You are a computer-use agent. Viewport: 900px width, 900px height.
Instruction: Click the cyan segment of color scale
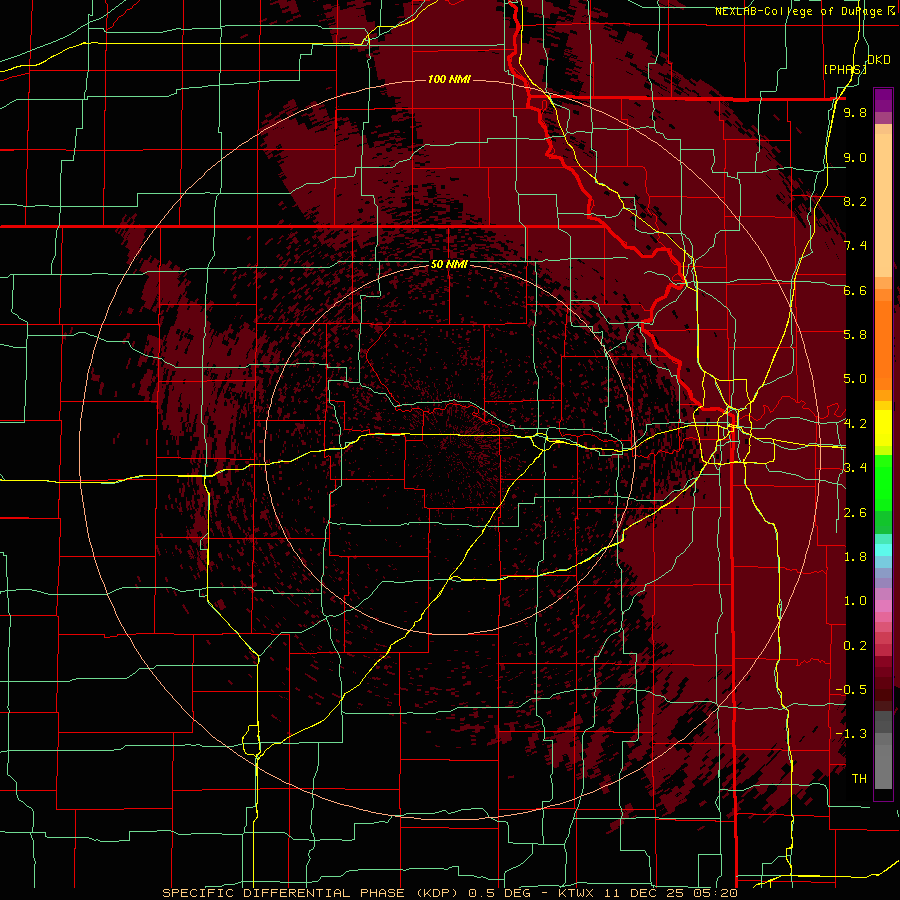pos(883,550)
